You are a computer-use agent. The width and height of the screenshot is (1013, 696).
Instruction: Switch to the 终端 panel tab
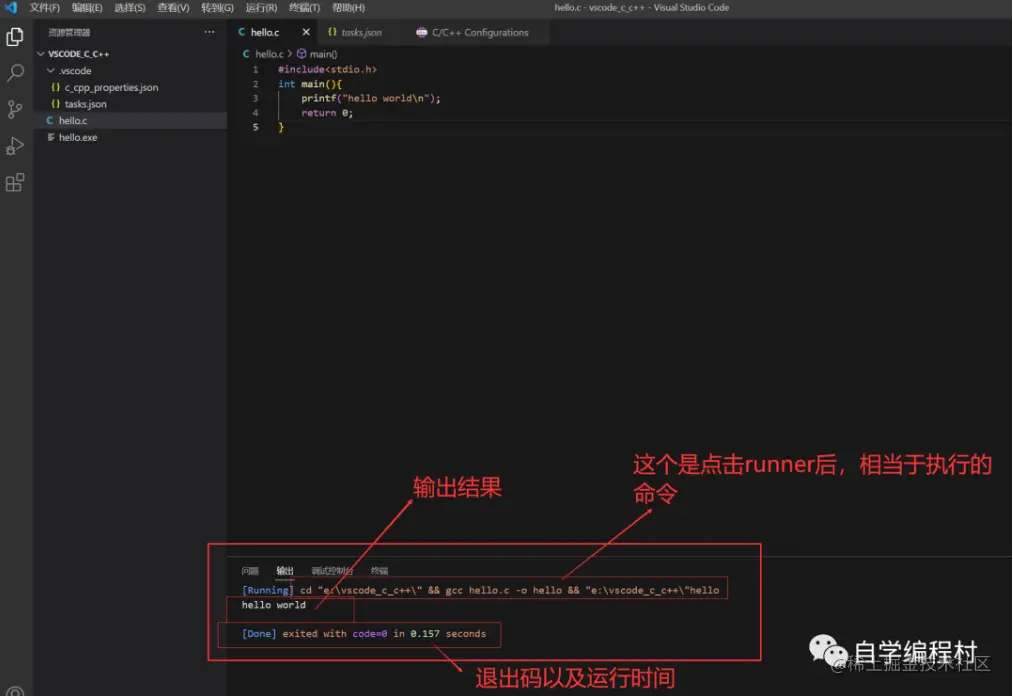point(379,571)
